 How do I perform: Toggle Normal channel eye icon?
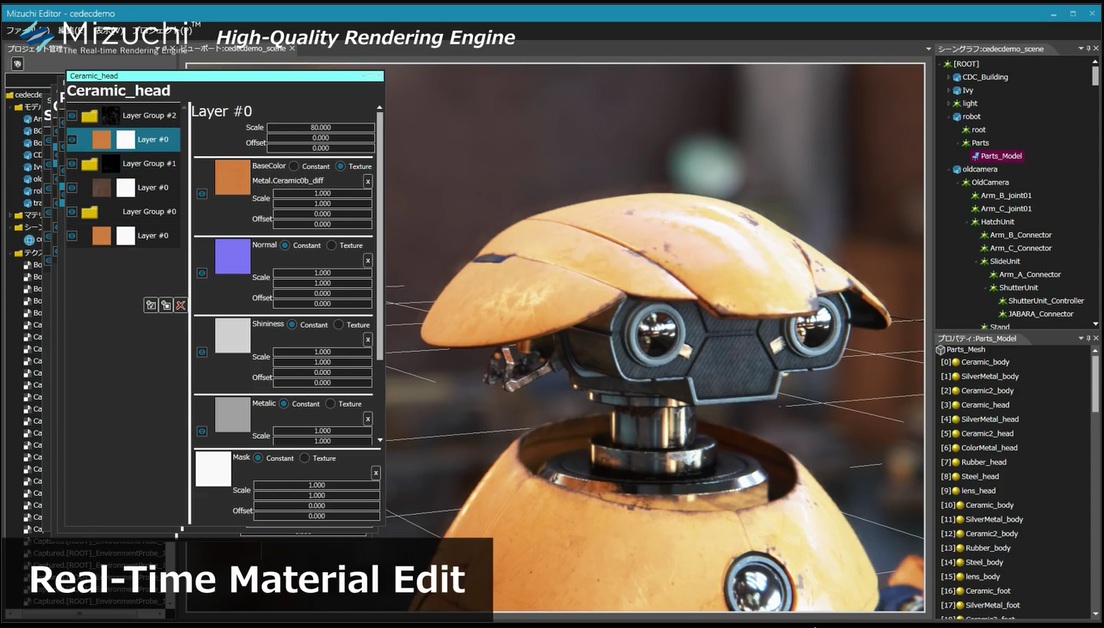click(202, 272)
